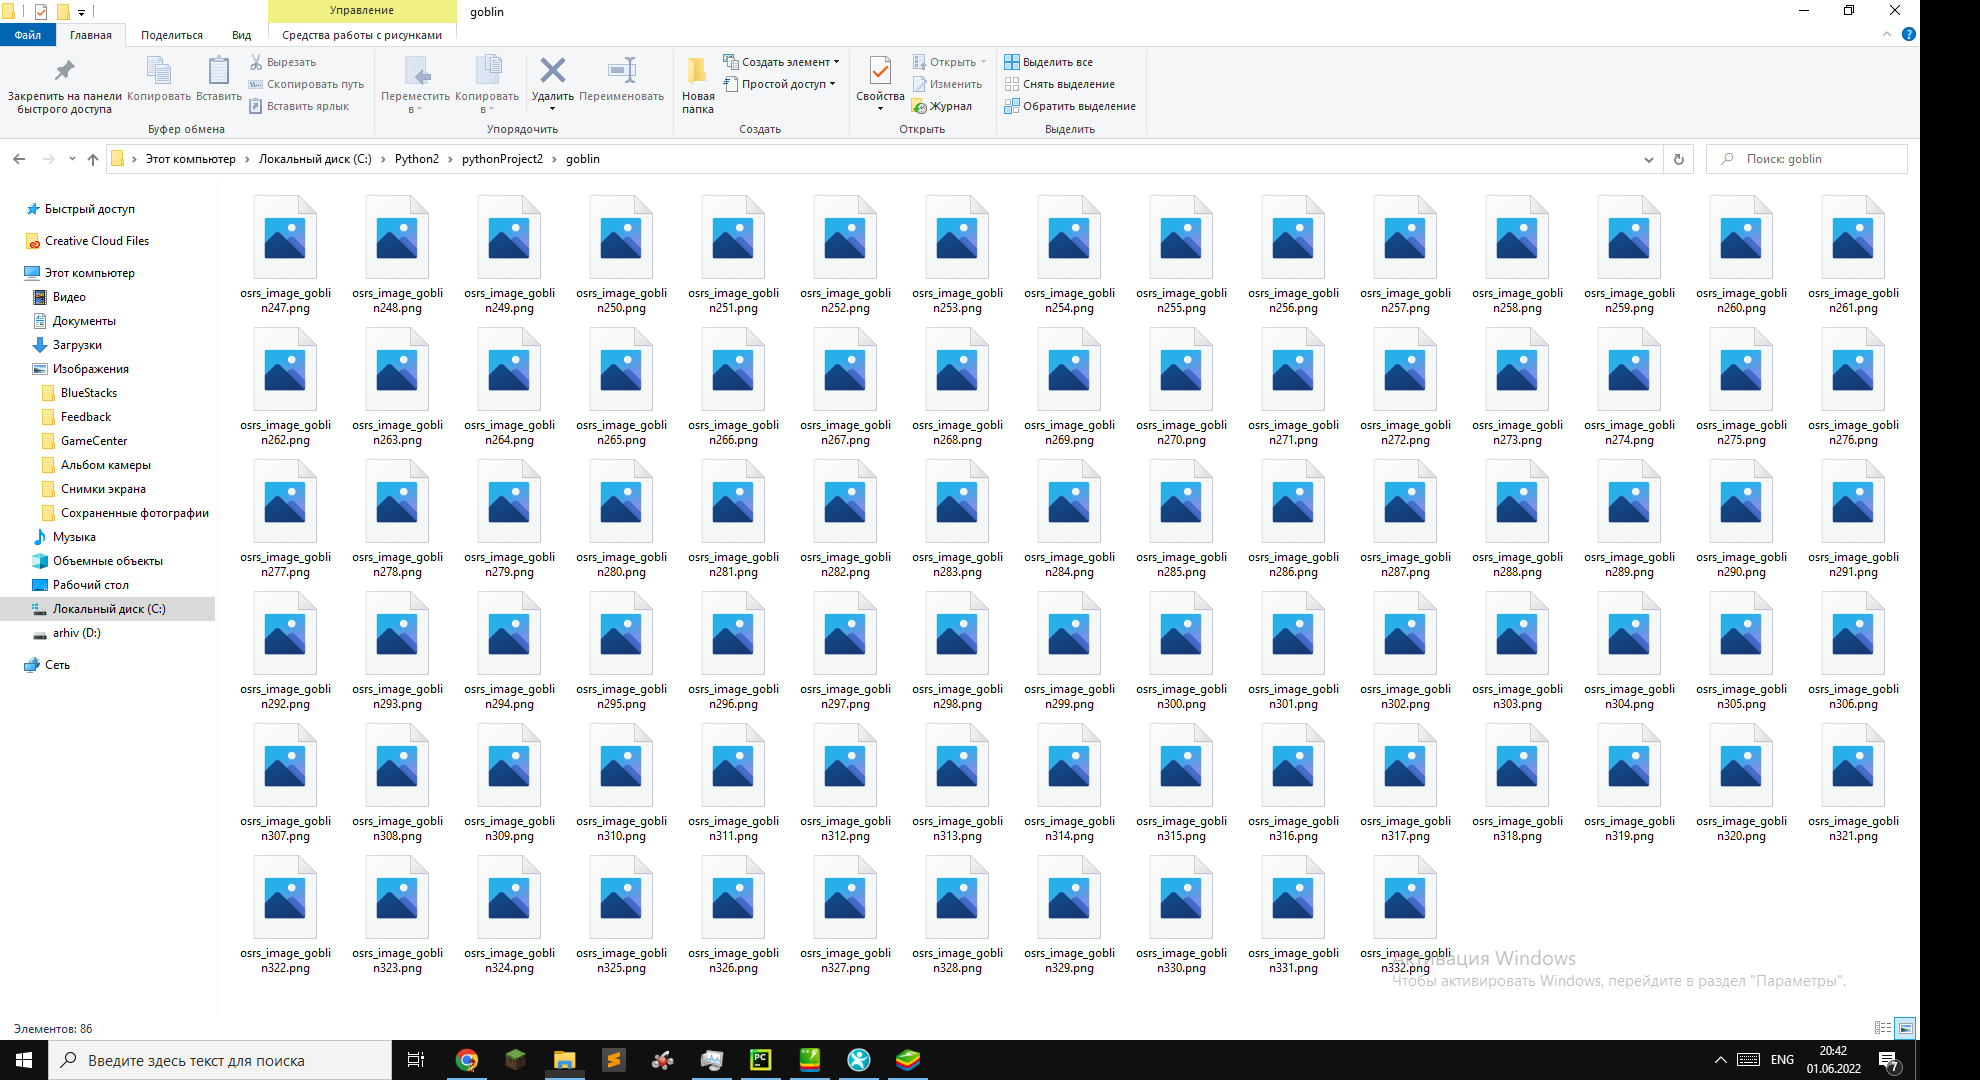Screen dimensions: 1980x1080
Task: Click the New folder (Новая папка) icon
Action: point(697,71)
